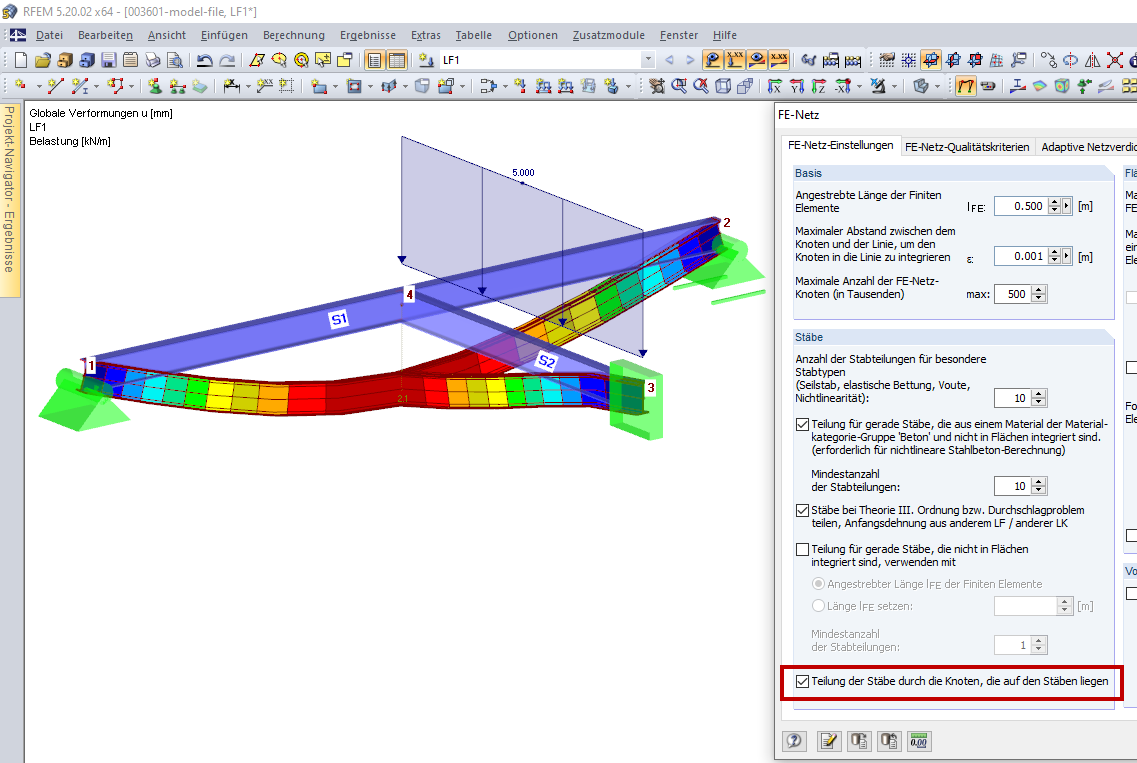Click the epsilon 0.001 input field

1020,256
